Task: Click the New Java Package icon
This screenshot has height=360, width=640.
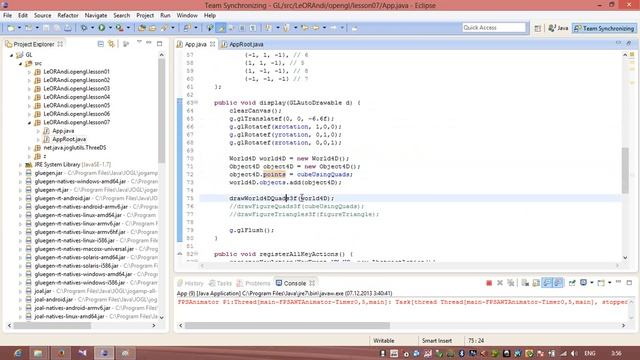Action: [142, 28]
